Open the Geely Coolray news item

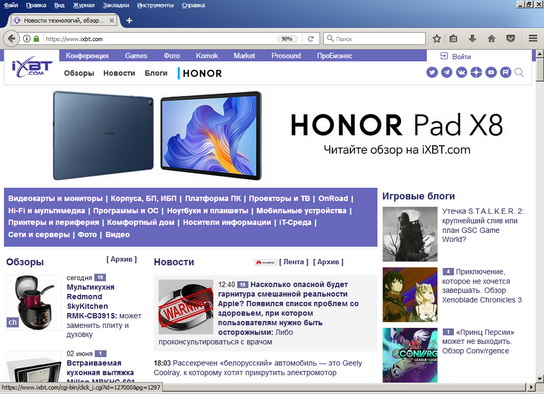[x=258, y=368]
